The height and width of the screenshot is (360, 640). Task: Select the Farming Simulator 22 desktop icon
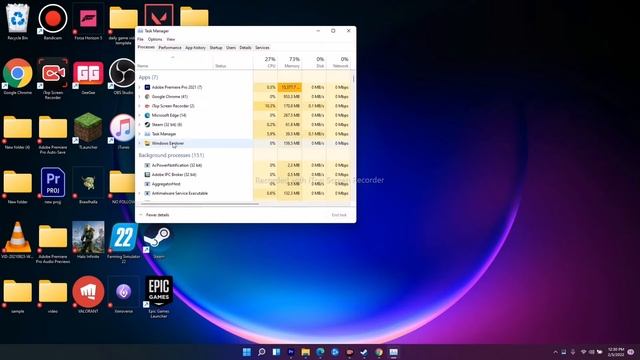click(123, 243)
